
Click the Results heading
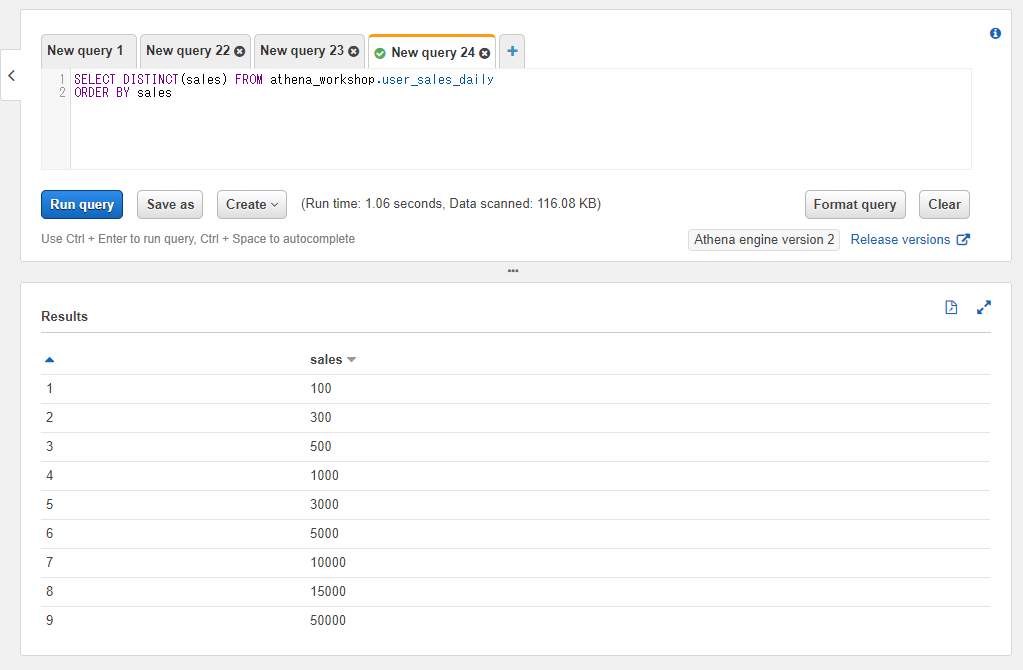(x=64, y=316)
